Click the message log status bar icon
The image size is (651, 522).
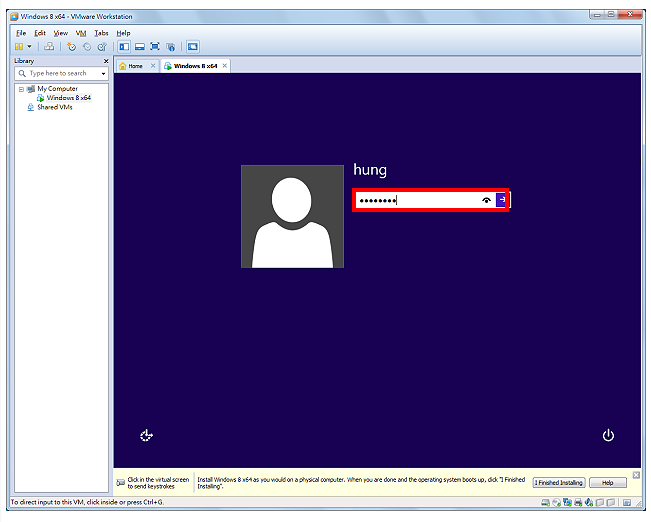pos(627,502)
